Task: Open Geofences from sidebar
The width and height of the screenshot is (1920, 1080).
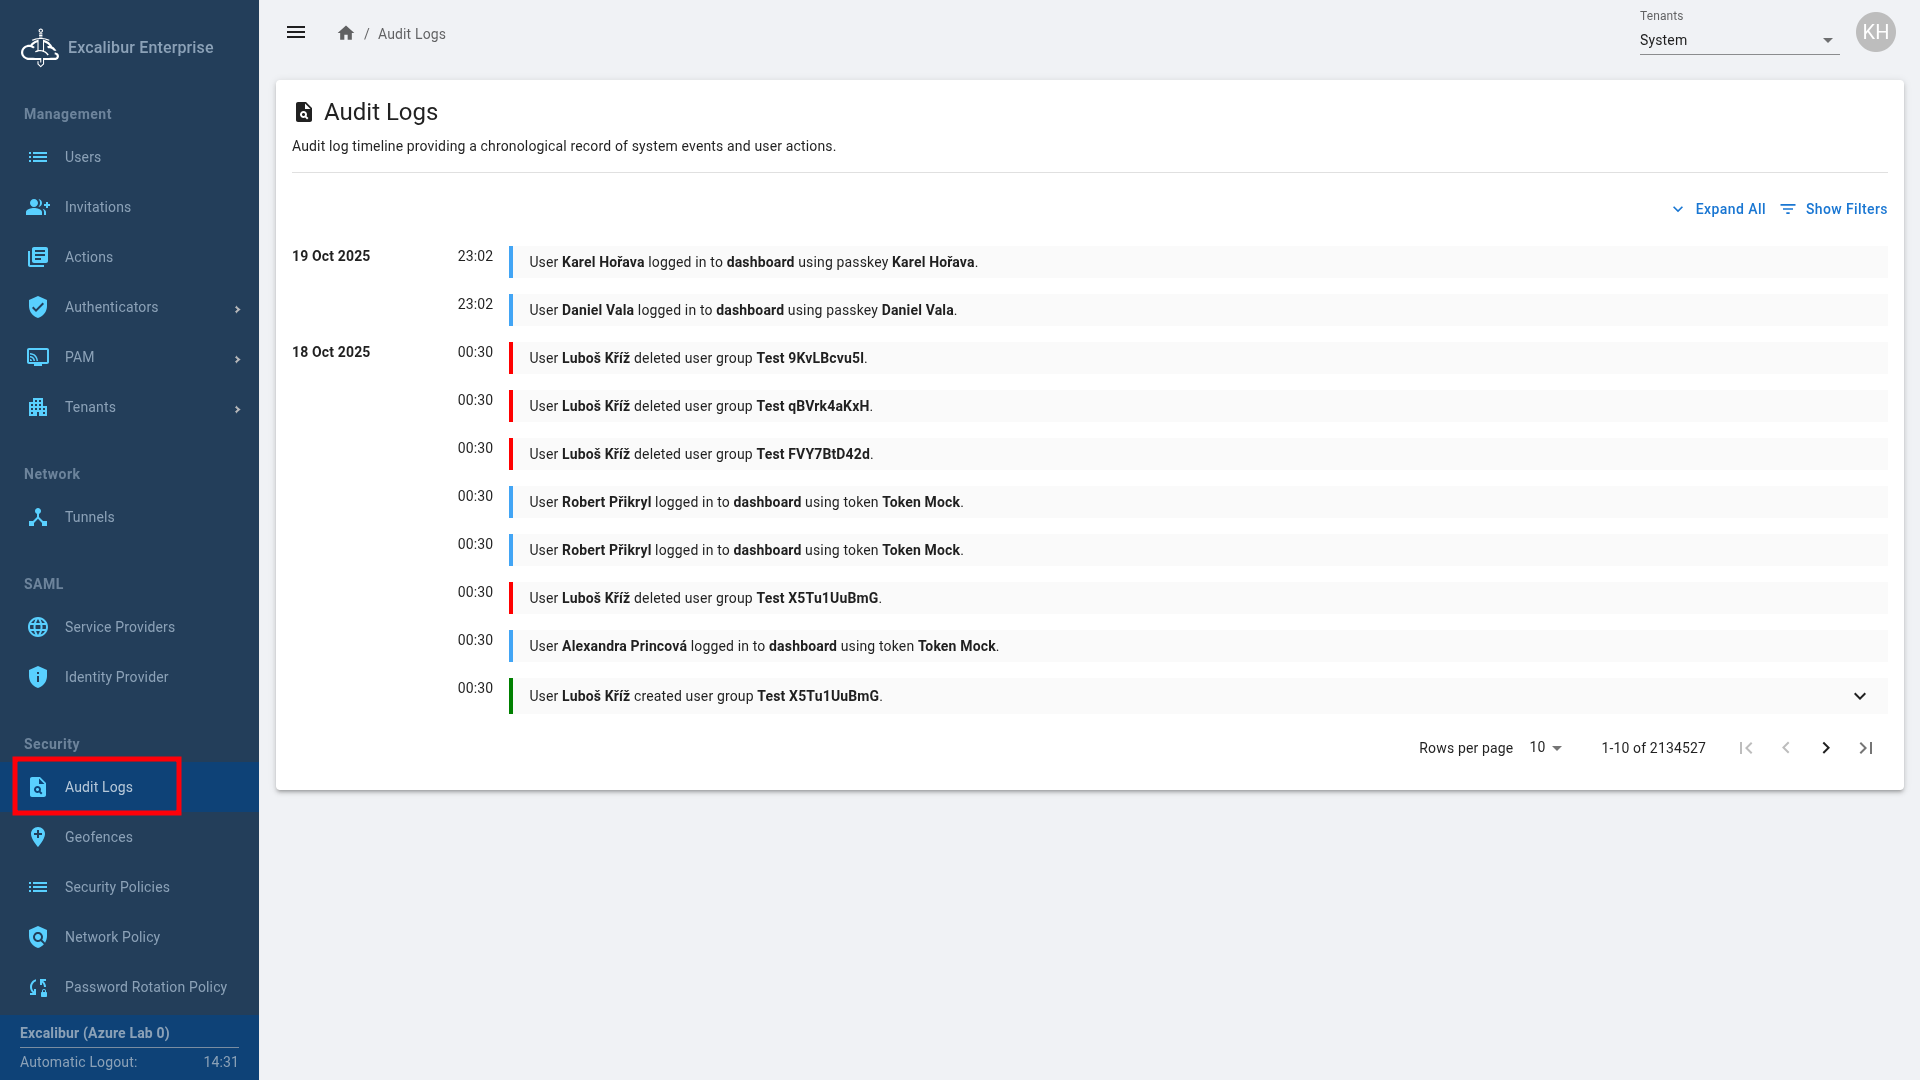Action: pyautogui.click(x=98, y=837)
